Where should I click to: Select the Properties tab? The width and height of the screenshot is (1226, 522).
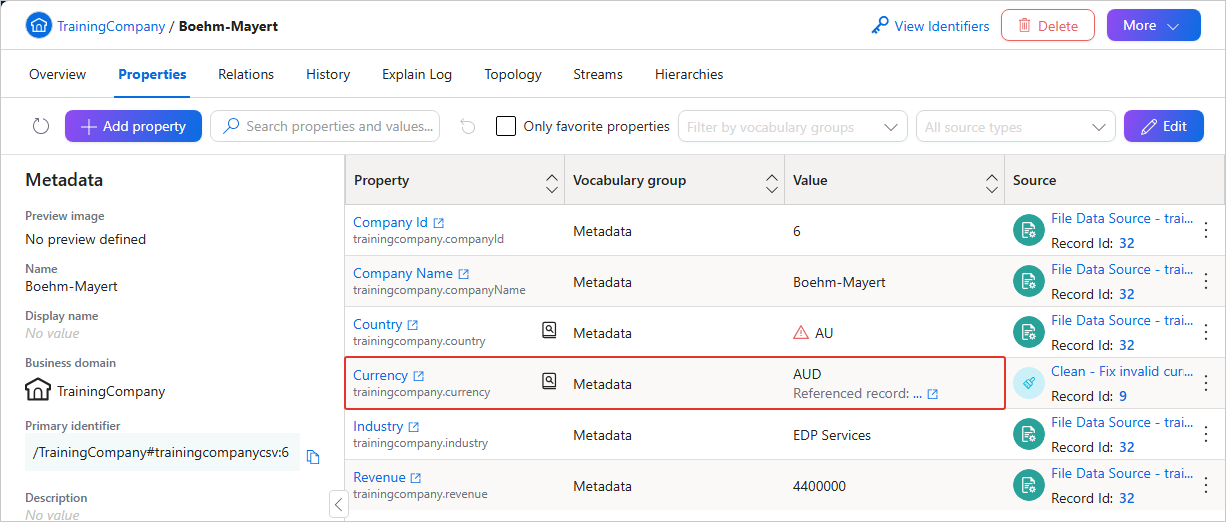click(x=152, y=74)
